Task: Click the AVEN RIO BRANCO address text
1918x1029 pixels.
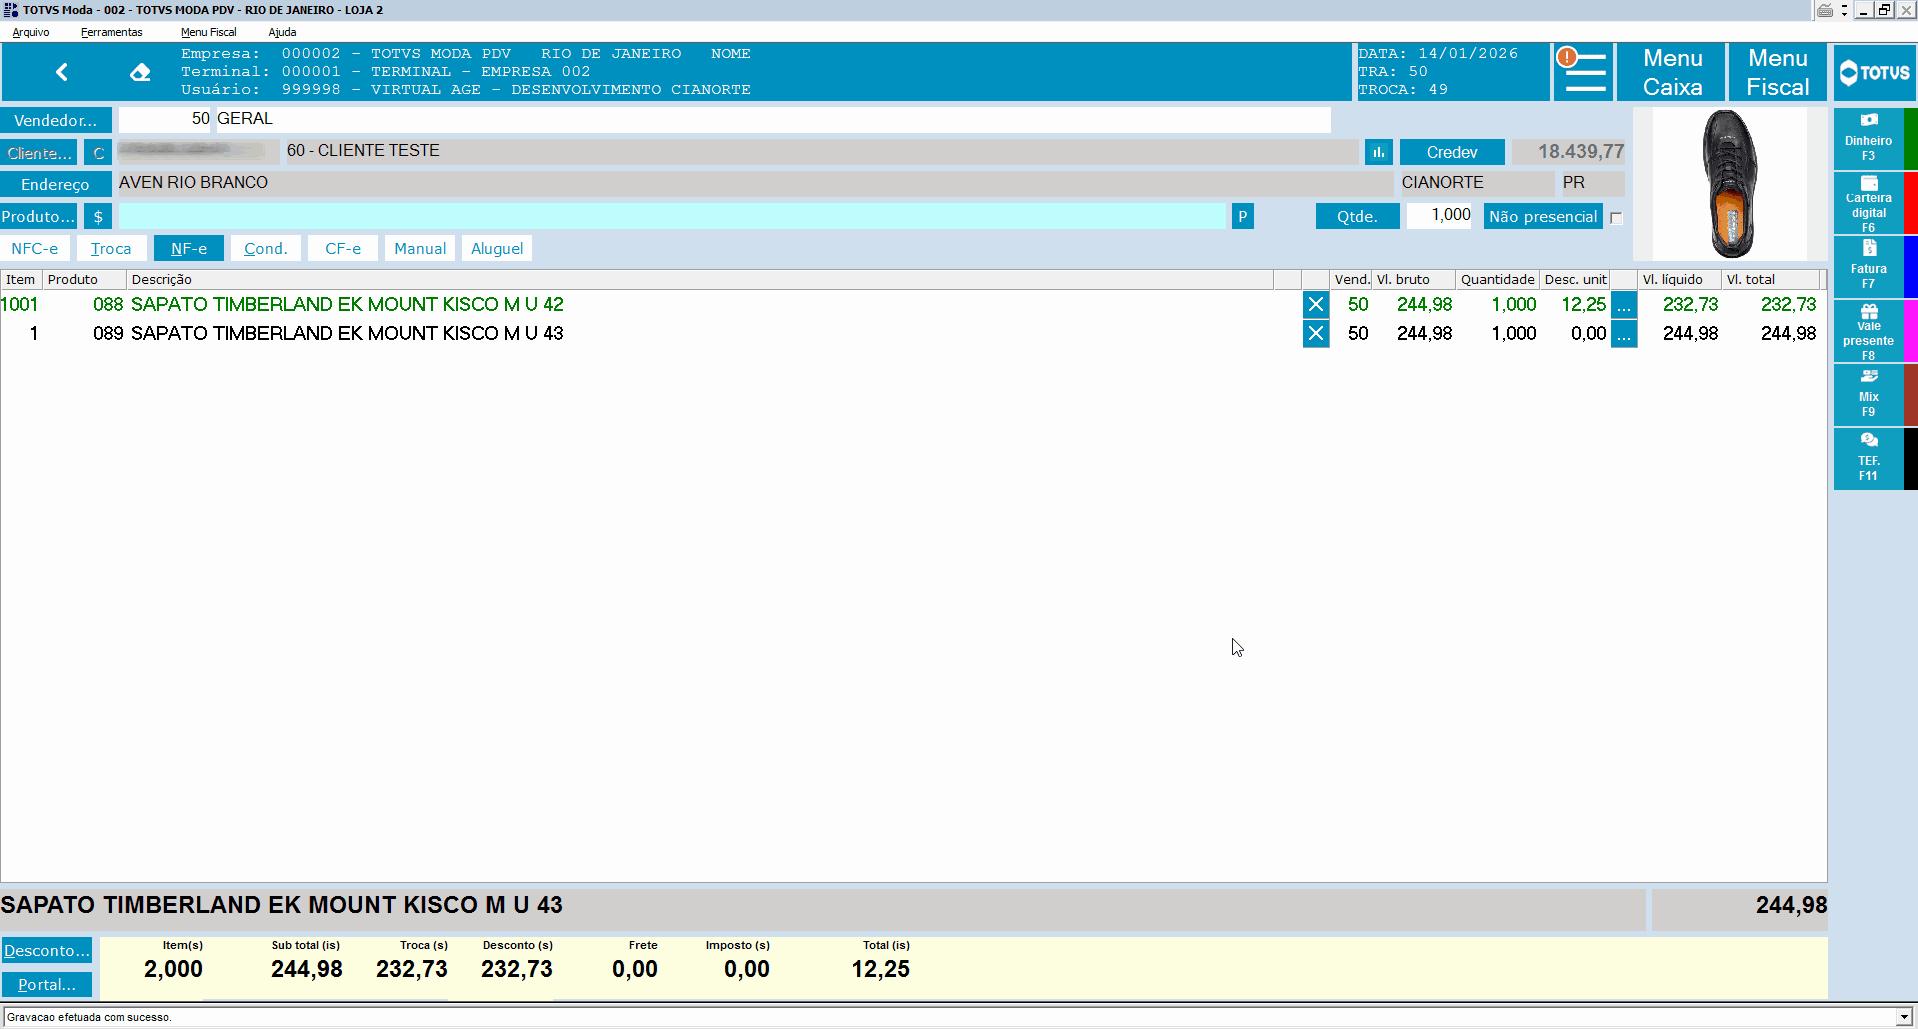Action: coord(194,183)
